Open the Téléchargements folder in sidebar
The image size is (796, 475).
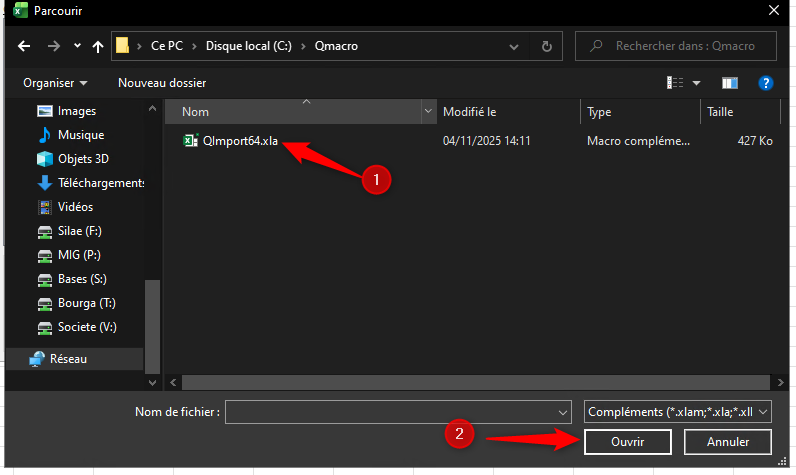coord(100,183)
